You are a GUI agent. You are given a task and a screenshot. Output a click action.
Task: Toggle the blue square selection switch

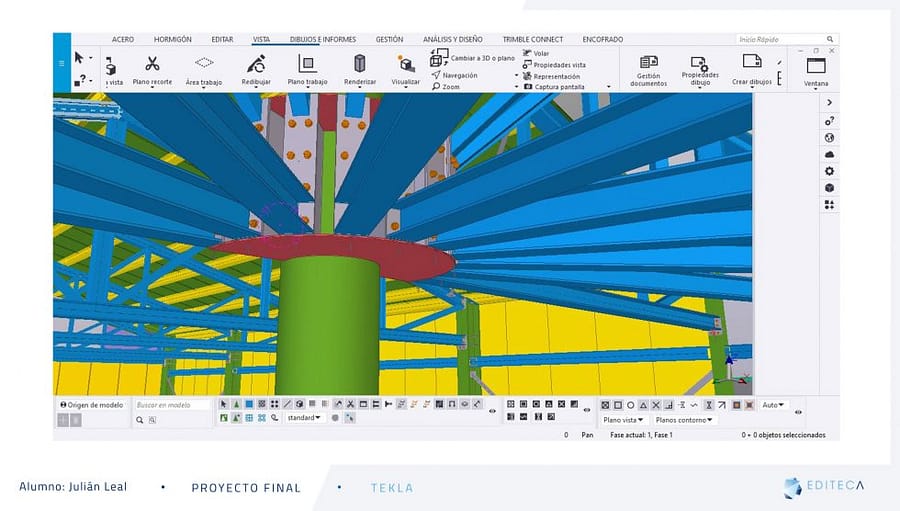[x=249, y=404]
